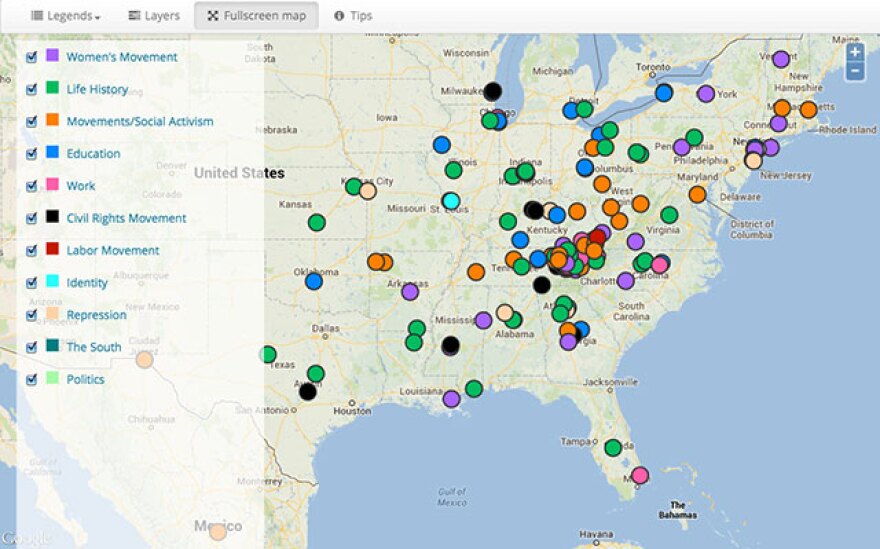This screenshot has height=549, width=880.
Task: Disable the Work category checkbox
Action: (x=31, y=186)
